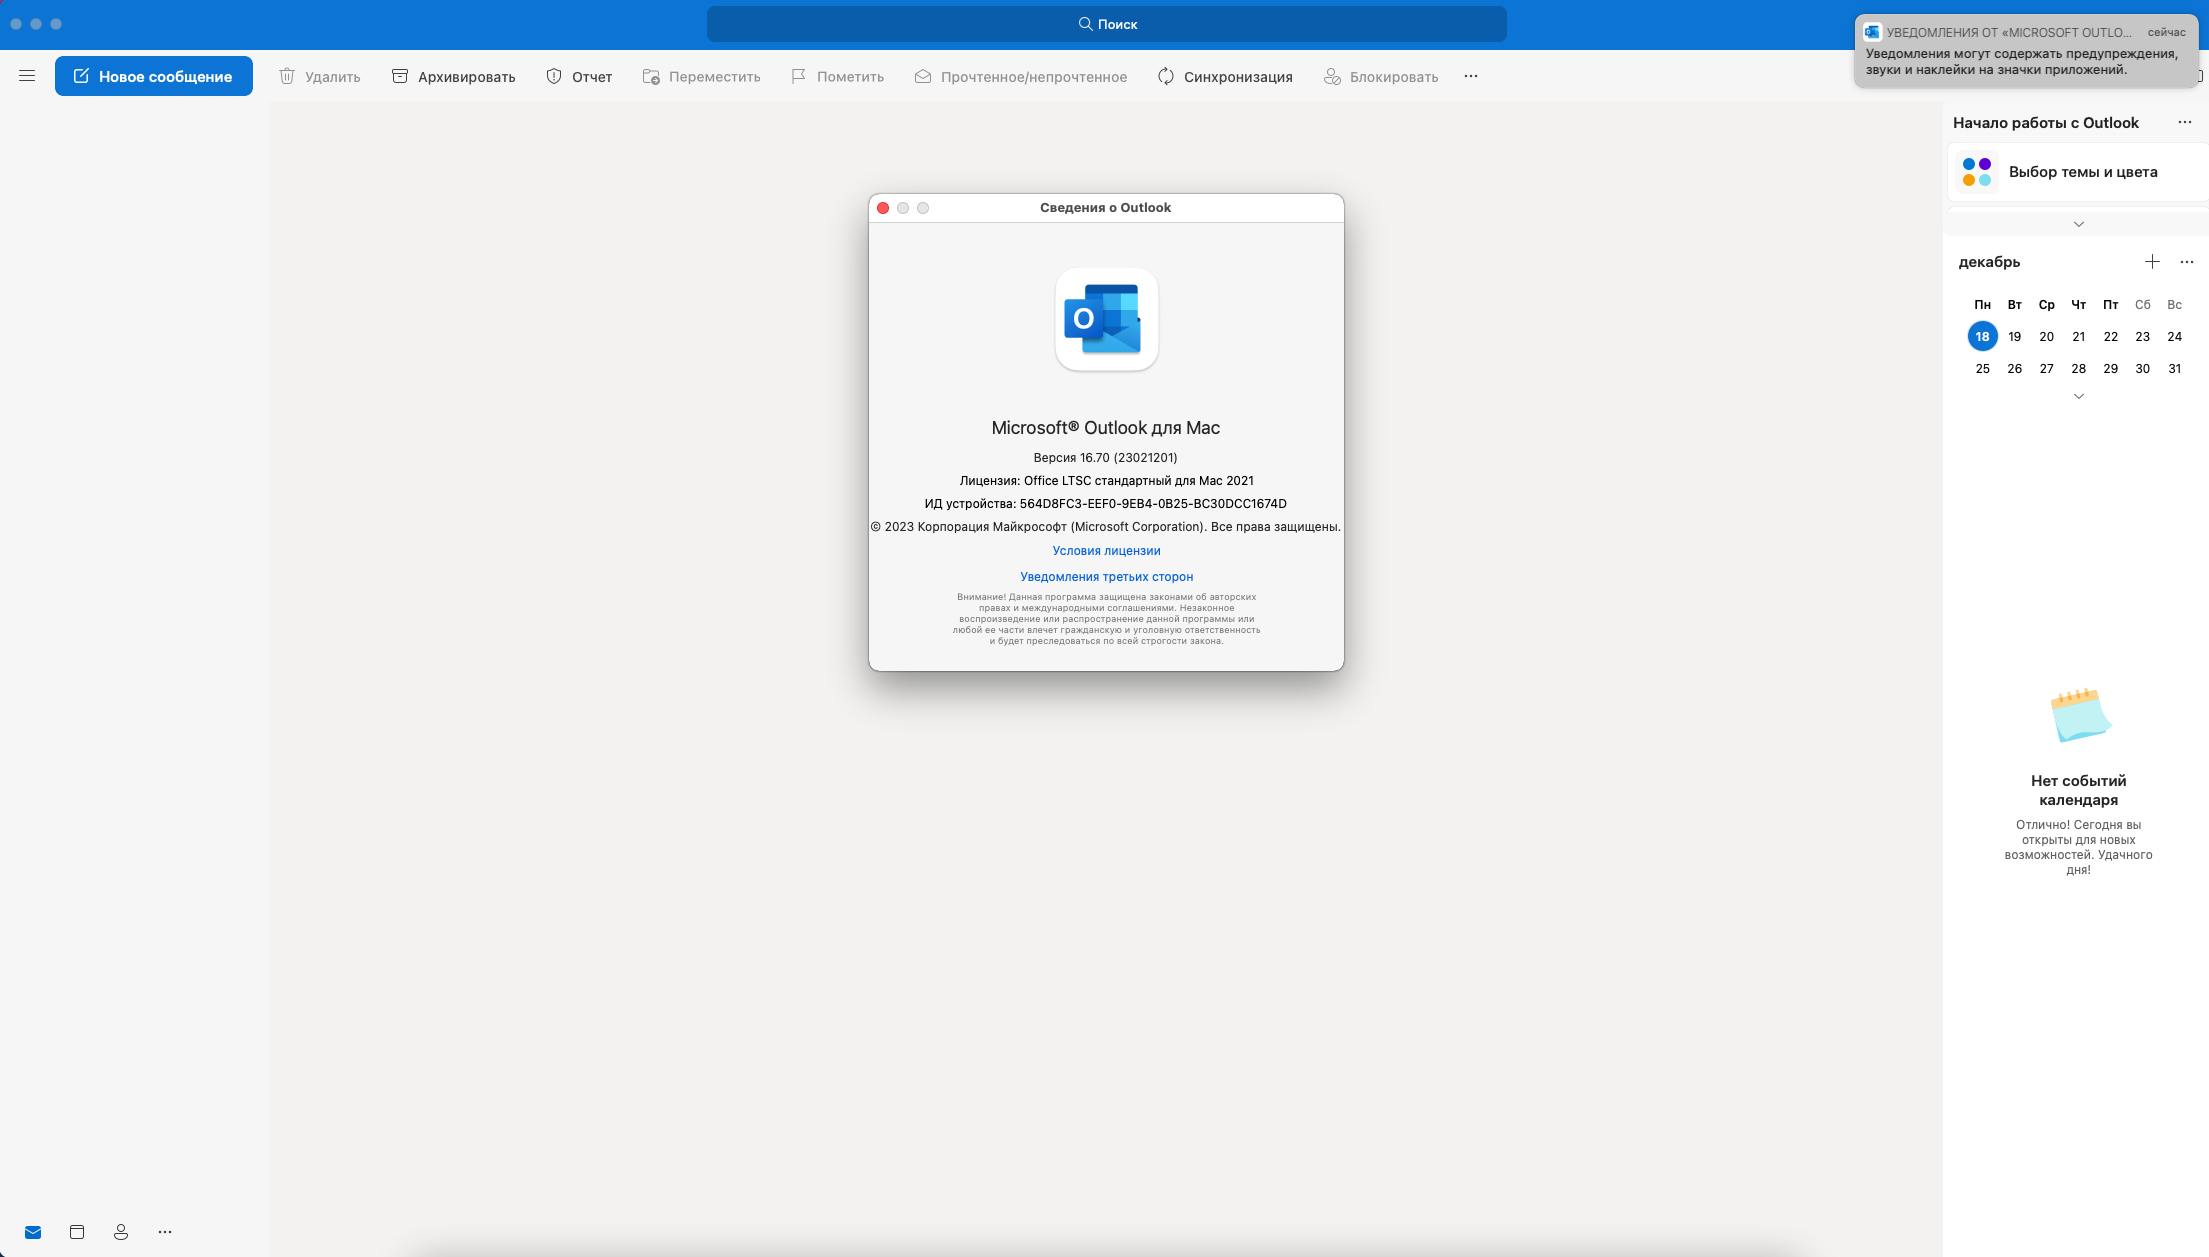Click the Flag (Пометить) toolbar item

[837, 76]
